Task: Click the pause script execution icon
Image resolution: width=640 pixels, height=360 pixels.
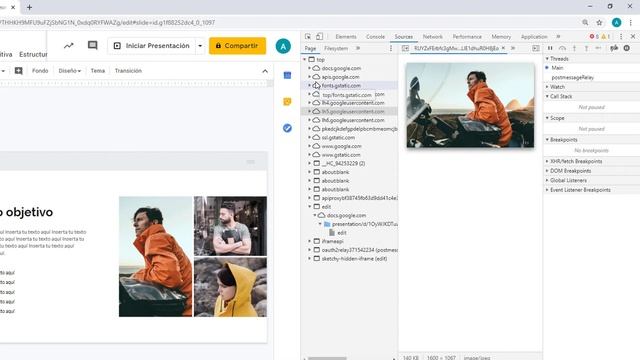Action: coord(550,48)
